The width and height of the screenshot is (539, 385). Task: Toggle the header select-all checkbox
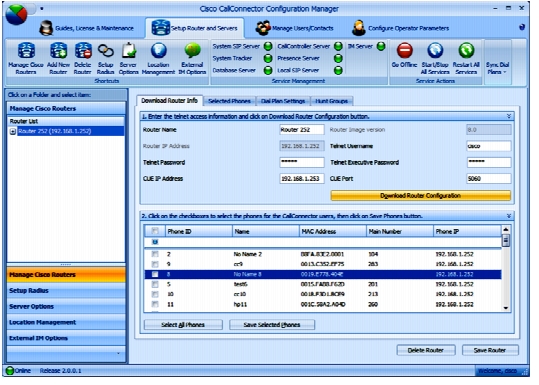155,231
